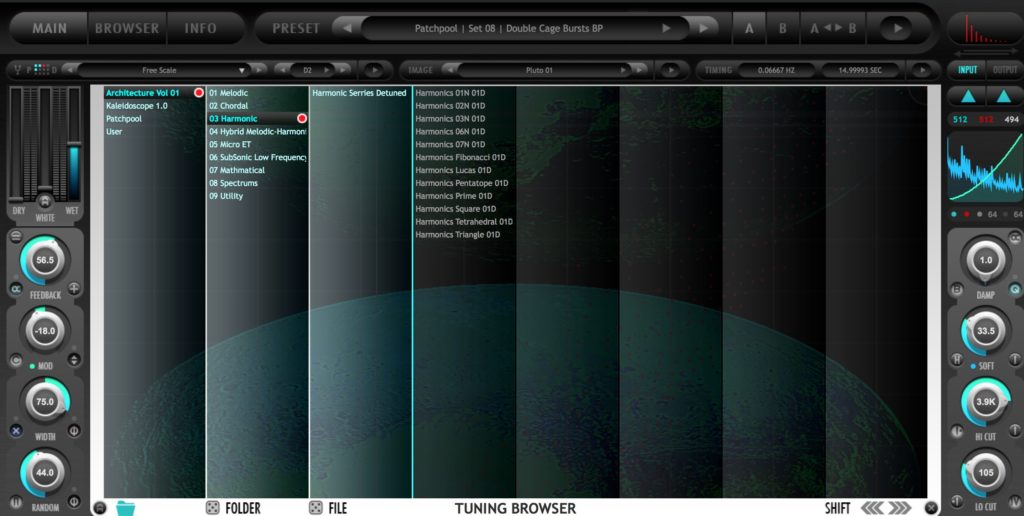Go to next preset with outer right arrow

point(703,28)
